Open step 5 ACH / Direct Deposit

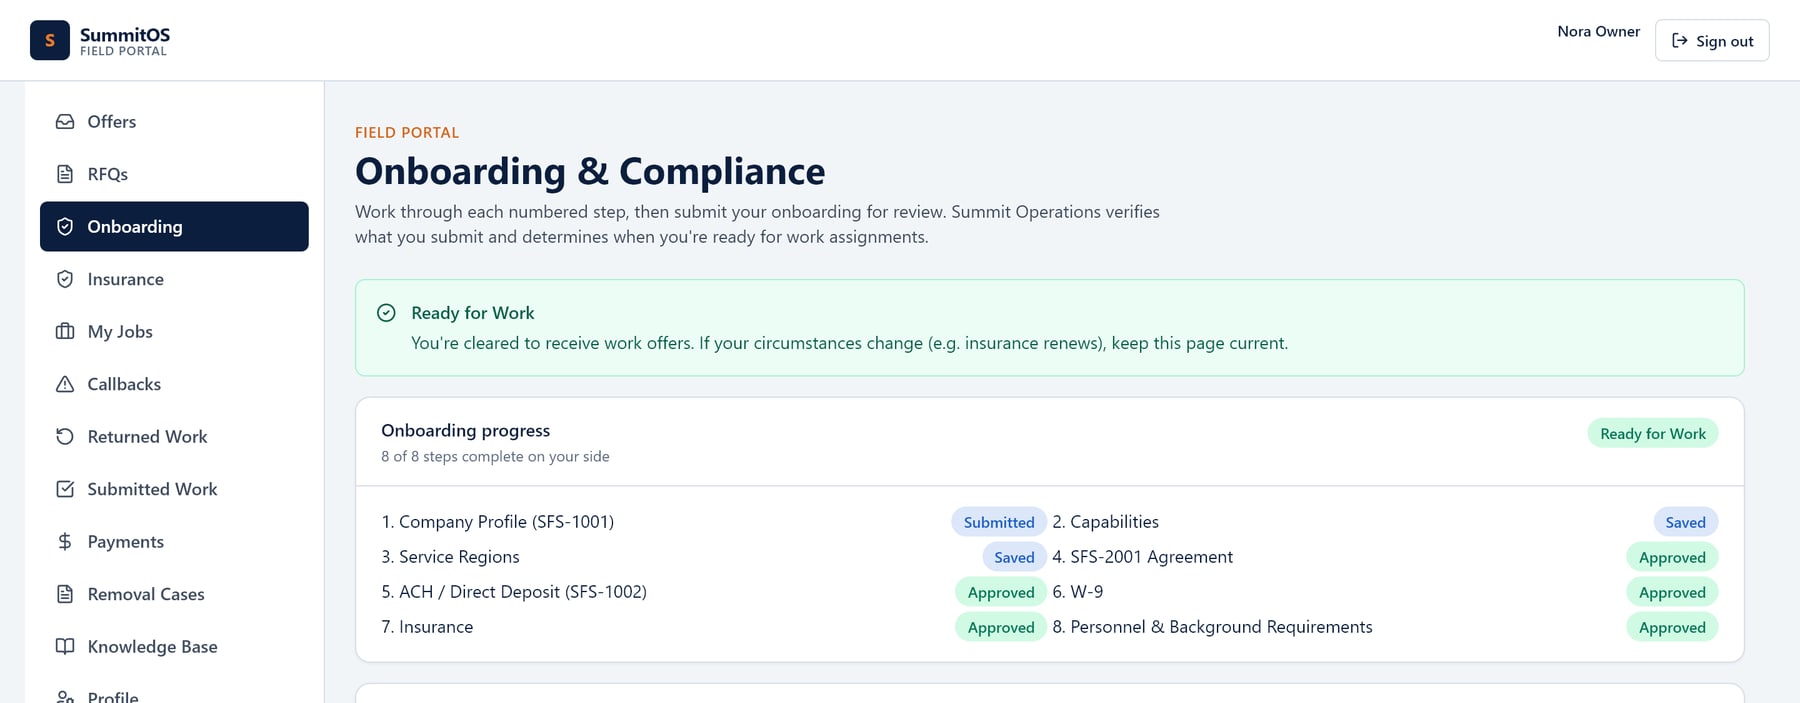click(x=514, y=592)
